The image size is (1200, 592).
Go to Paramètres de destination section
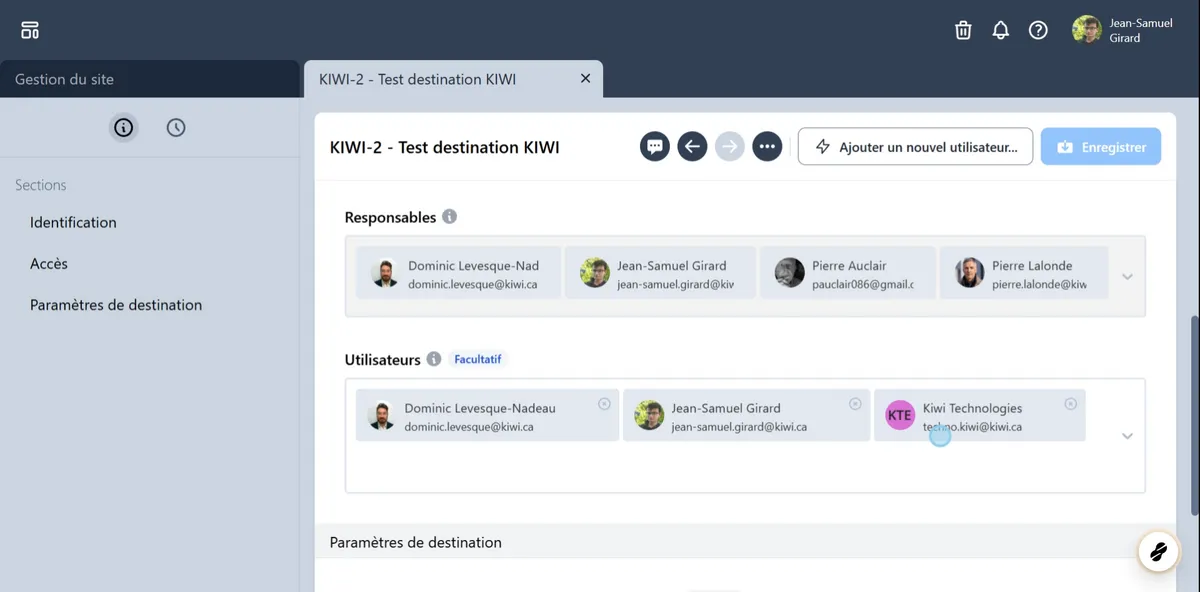[116, 305]
